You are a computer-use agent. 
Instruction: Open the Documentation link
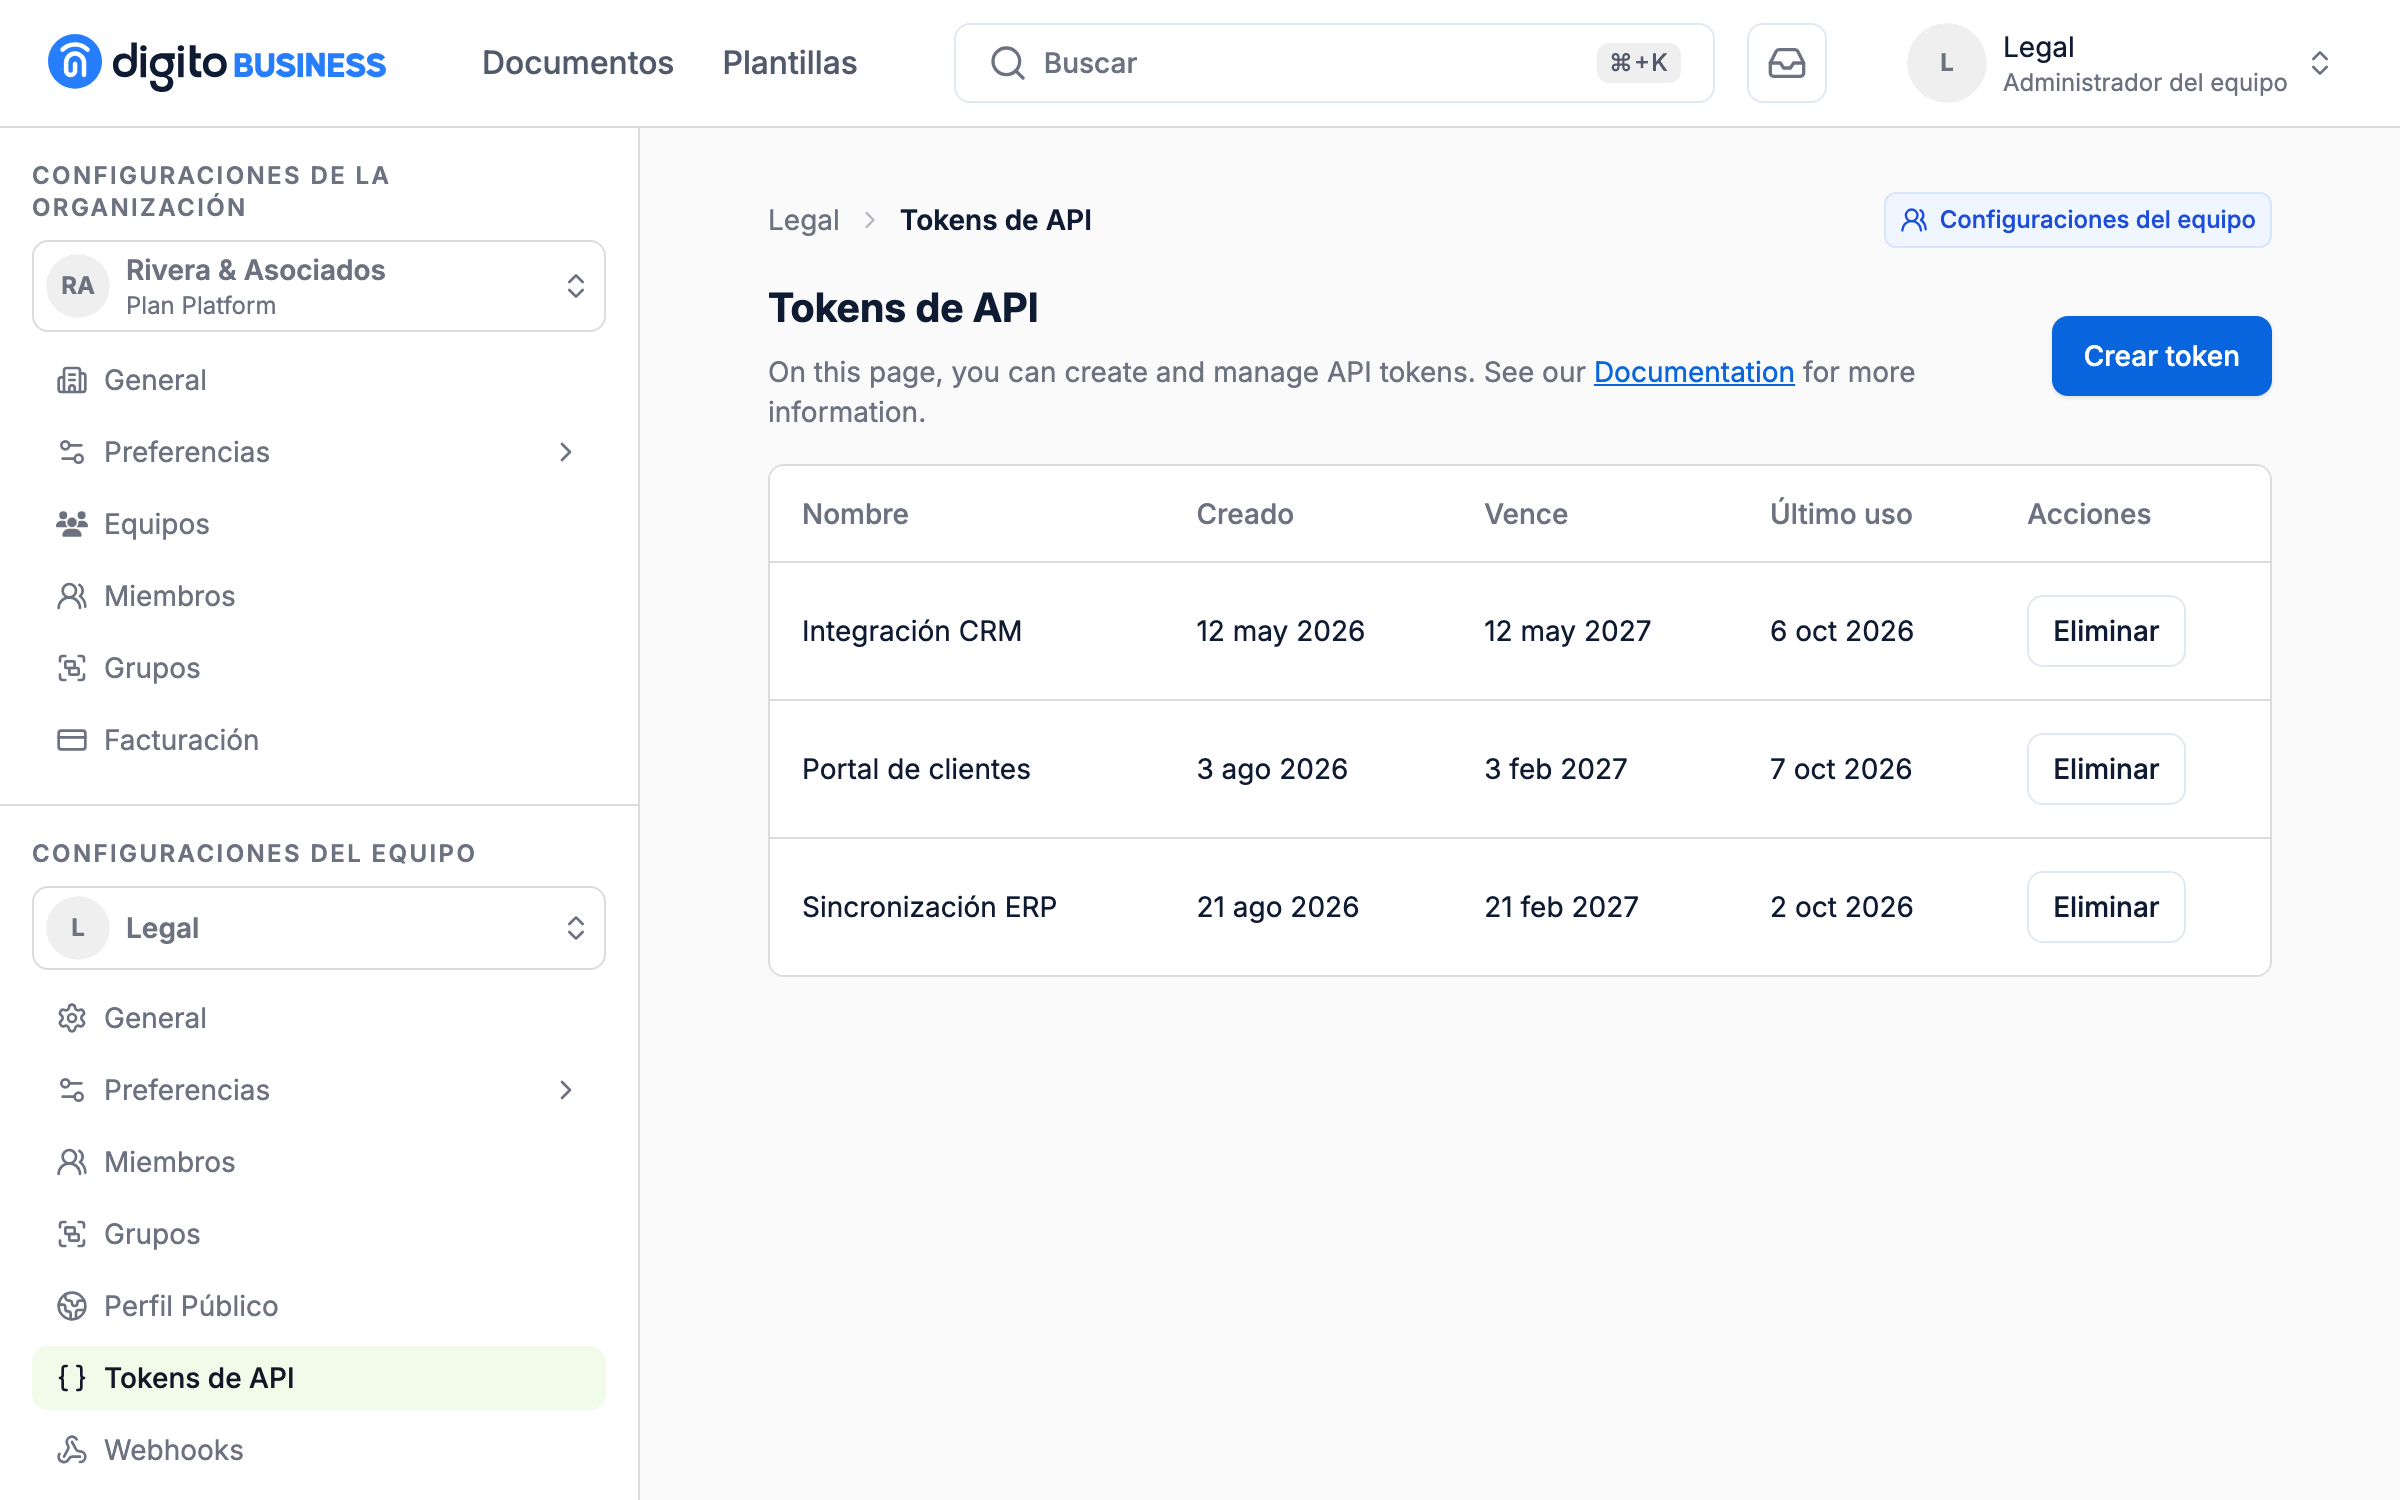click(1694, 372)
